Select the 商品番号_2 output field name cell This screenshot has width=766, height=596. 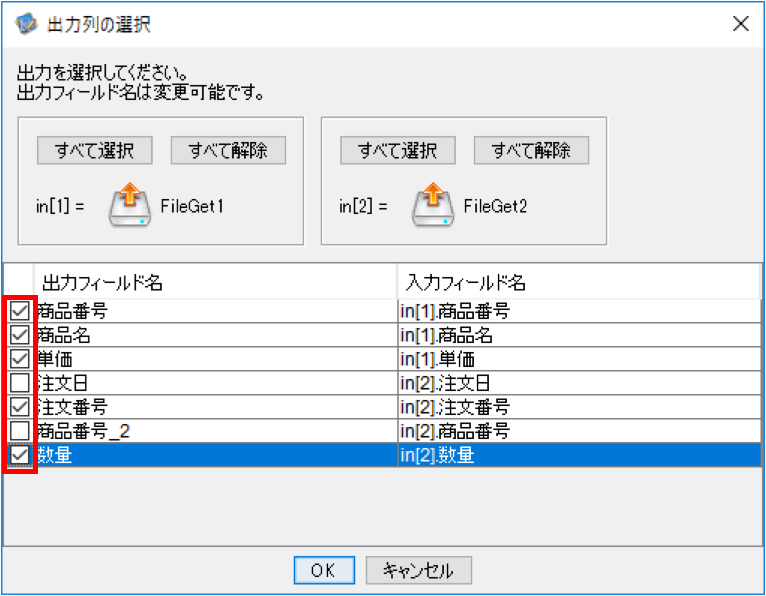[x=216, y=431]
